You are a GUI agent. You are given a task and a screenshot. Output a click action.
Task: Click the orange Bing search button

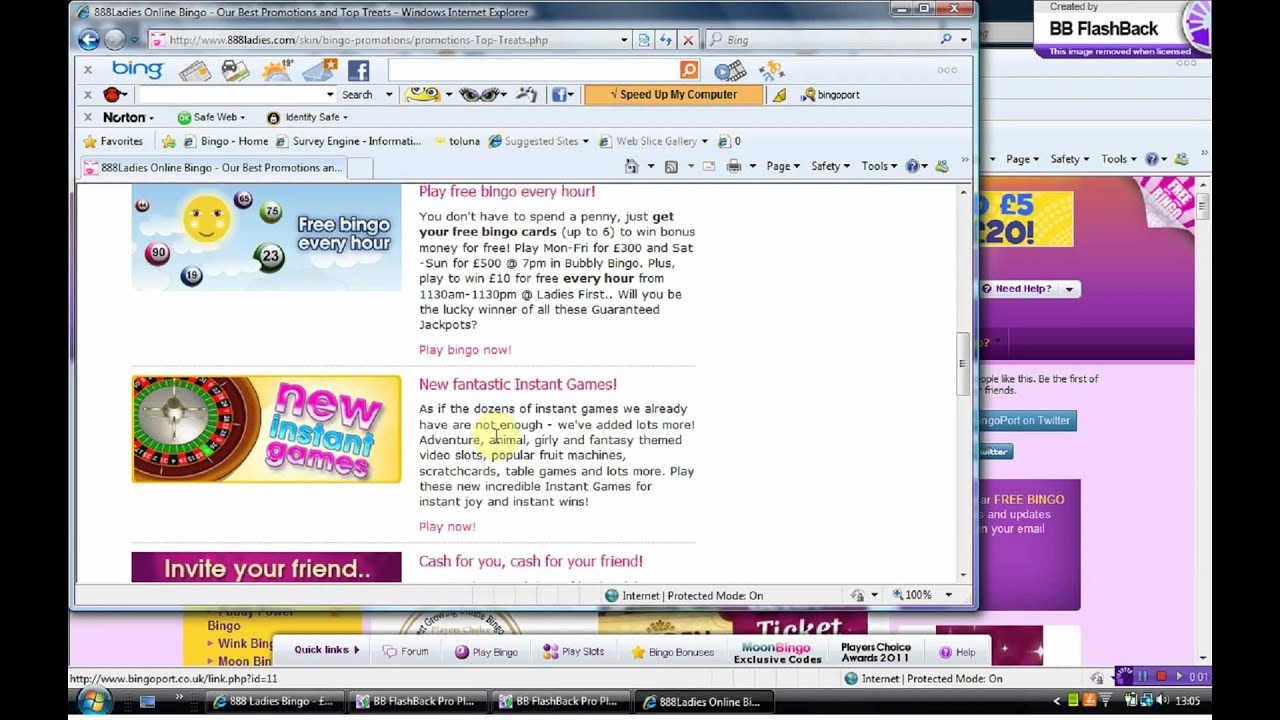(x=689, y=70)
